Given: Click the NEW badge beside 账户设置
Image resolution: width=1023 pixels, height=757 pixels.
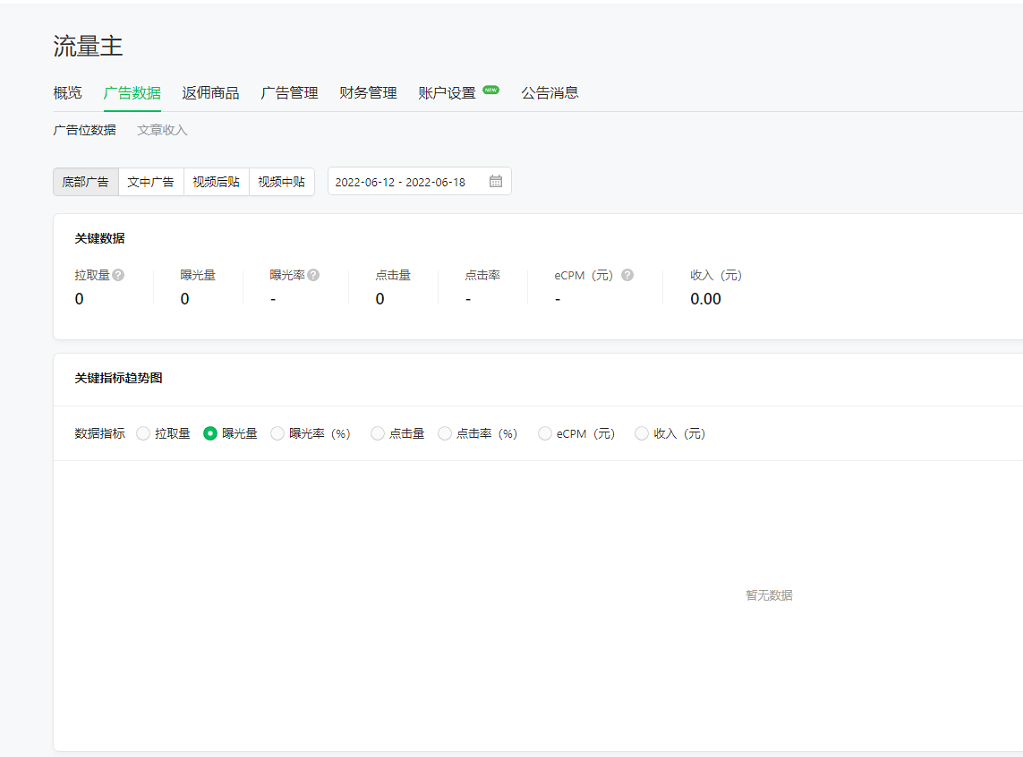Looking at the screenshot, I should 490,90.
